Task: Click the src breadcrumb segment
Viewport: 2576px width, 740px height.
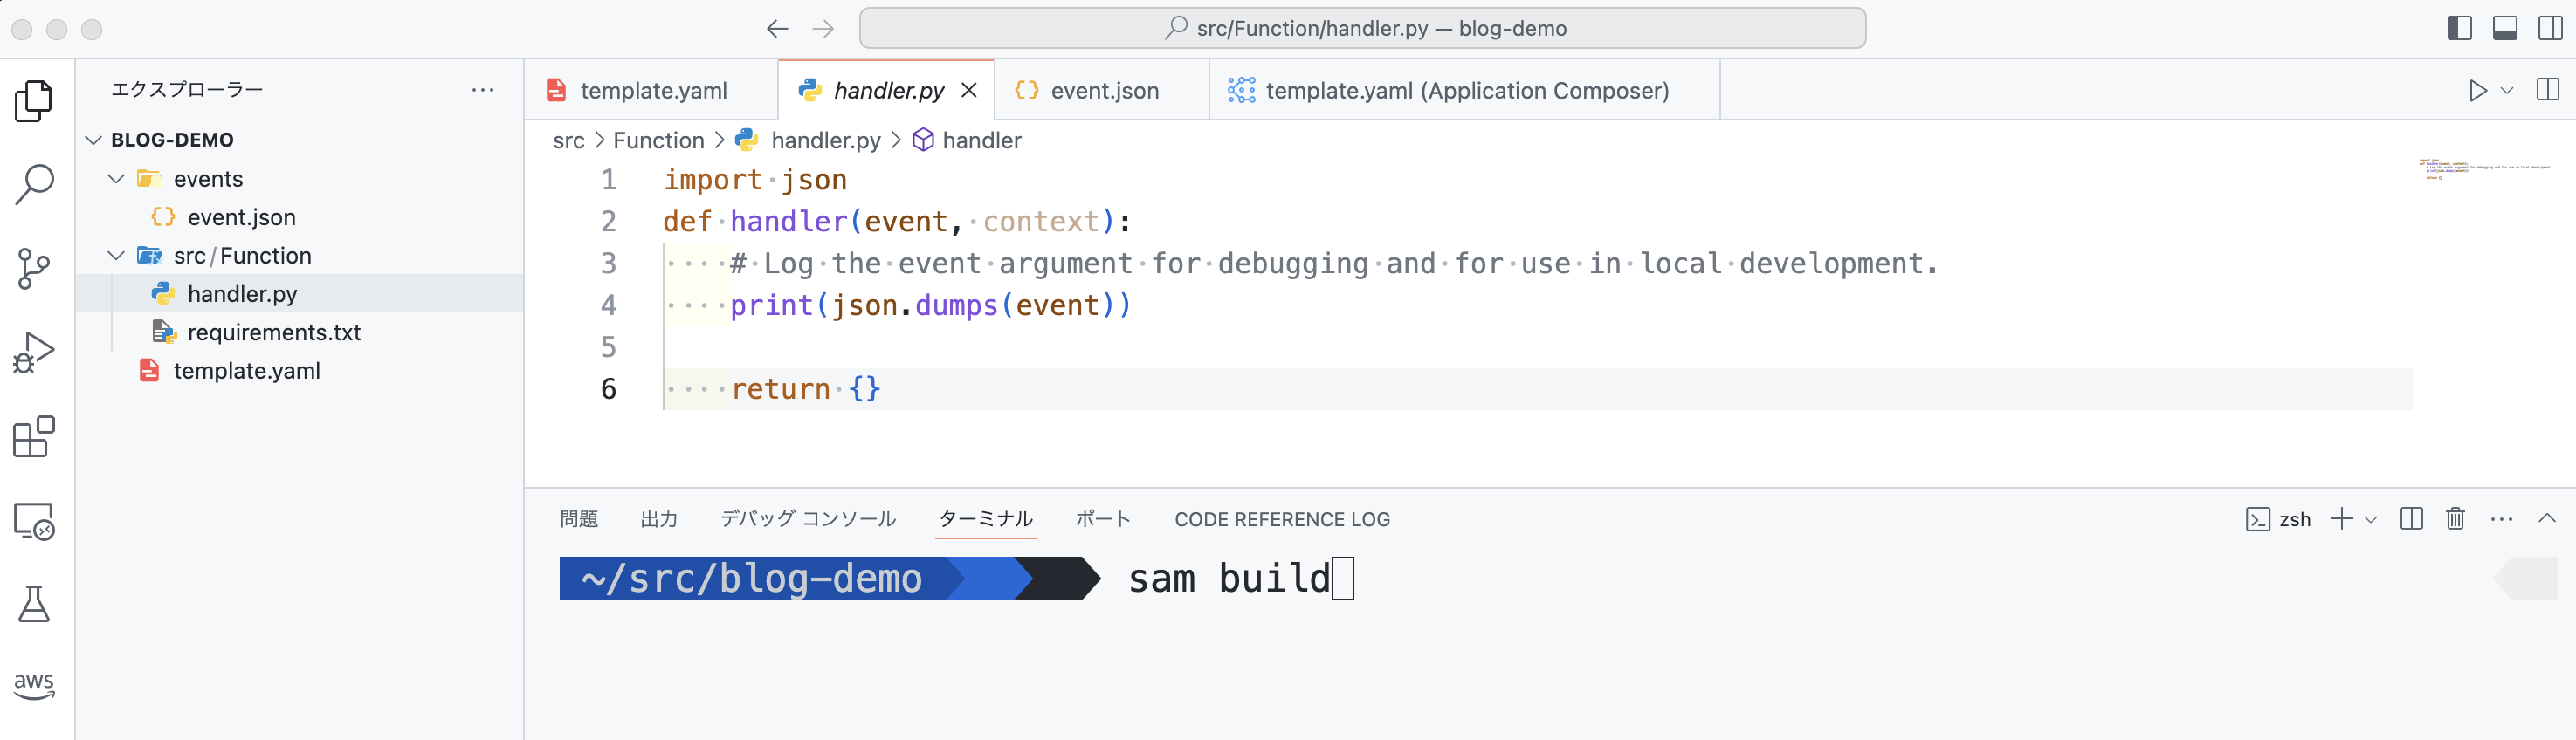Action: coord(568,141)
